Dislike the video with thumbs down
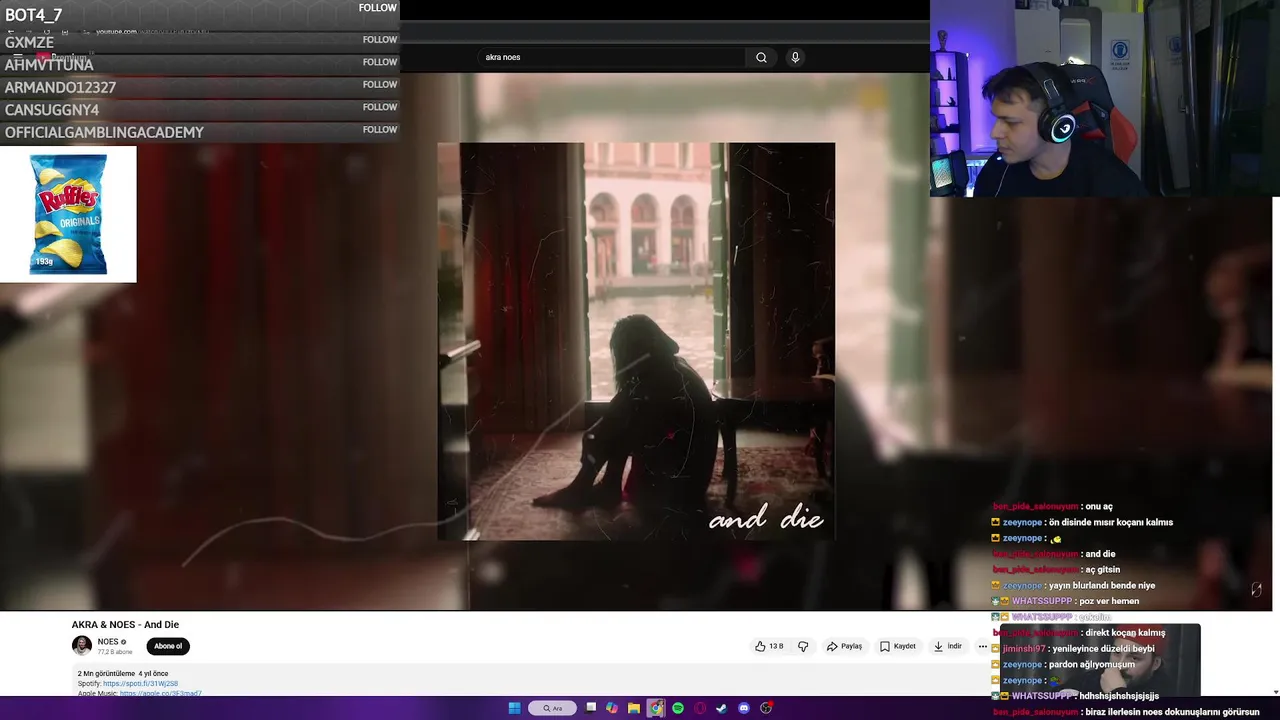 tap(802, 646)
